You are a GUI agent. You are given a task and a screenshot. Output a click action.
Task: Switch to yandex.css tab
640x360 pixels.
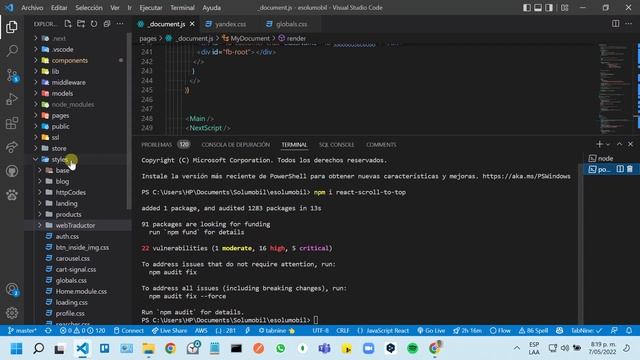point(230,24)
